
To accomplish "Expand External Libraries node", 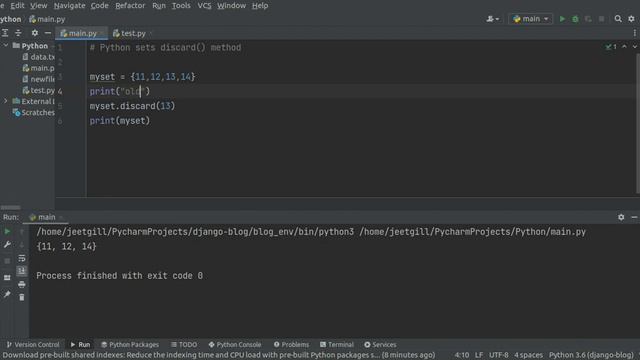I will click(6, 101).
